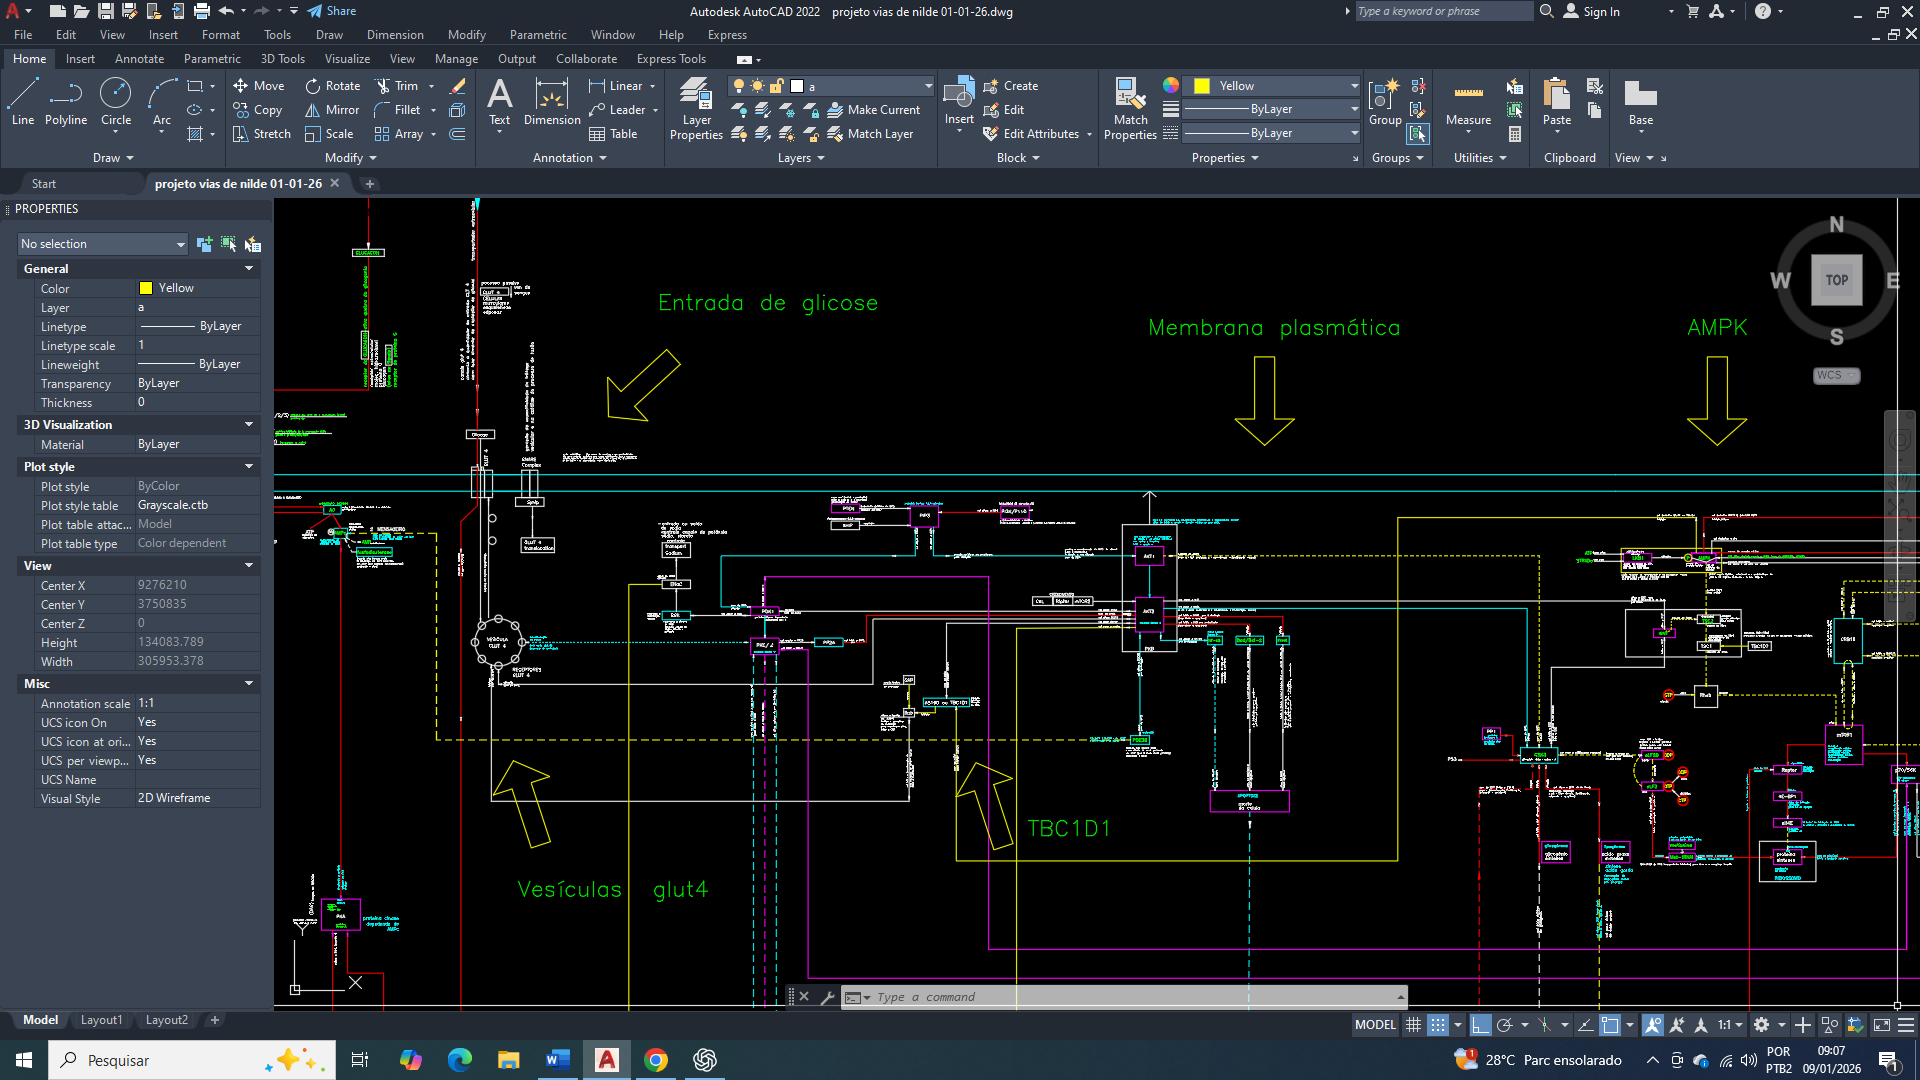Collapse the Plot style section
This screenshot has width=1920, height=1080.
click(249, 467)
